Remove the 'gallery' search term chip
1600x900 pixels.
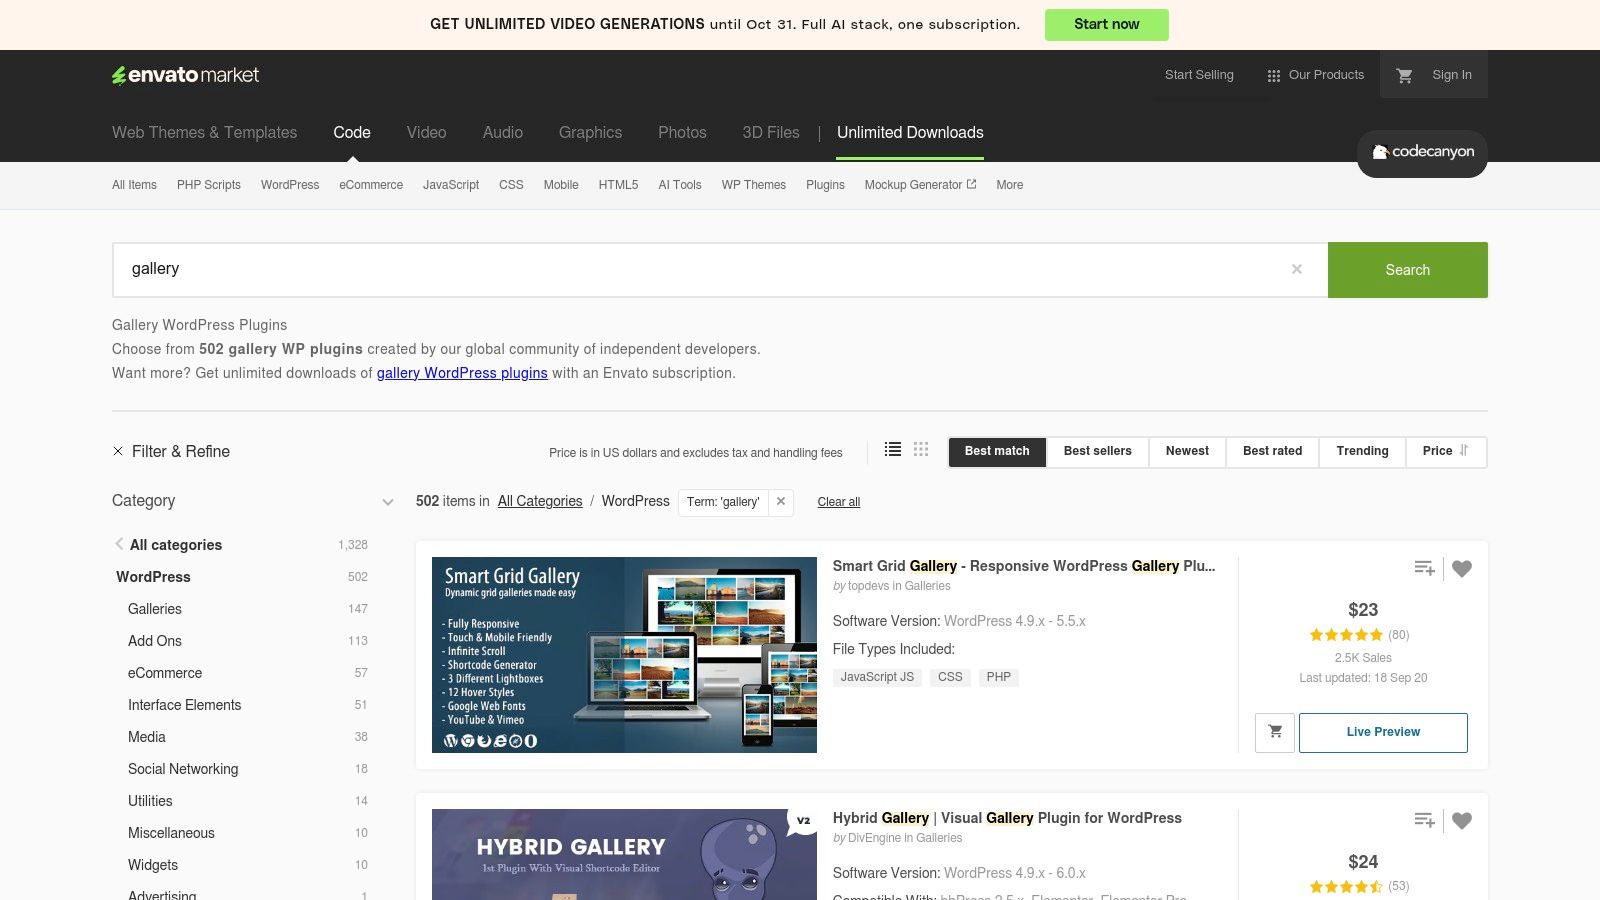click(x=780, y=502)
